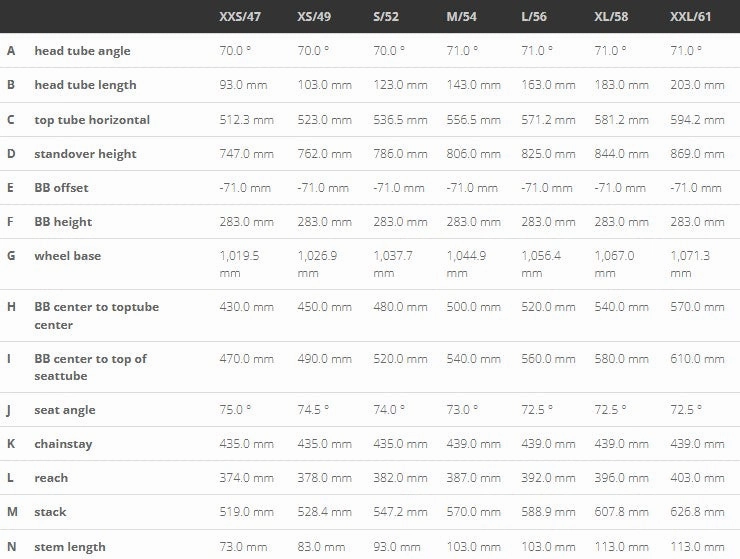Click the row letter G

(x=11, y=256)
